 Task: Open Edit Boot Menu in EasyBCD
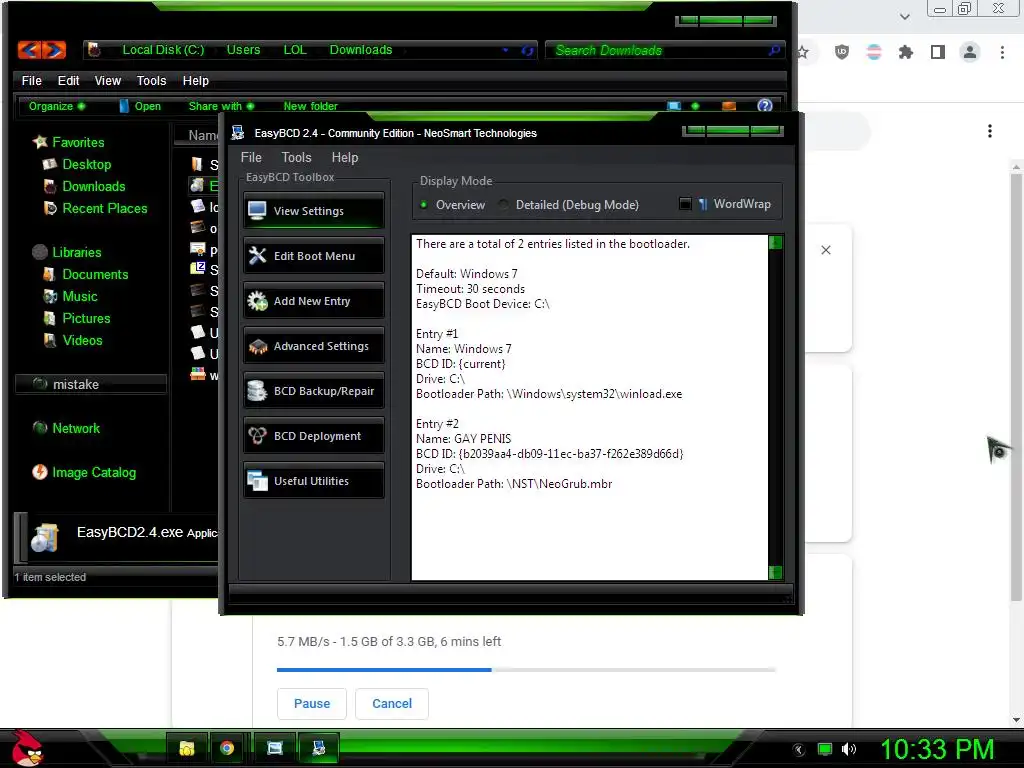tap(313, 255)
